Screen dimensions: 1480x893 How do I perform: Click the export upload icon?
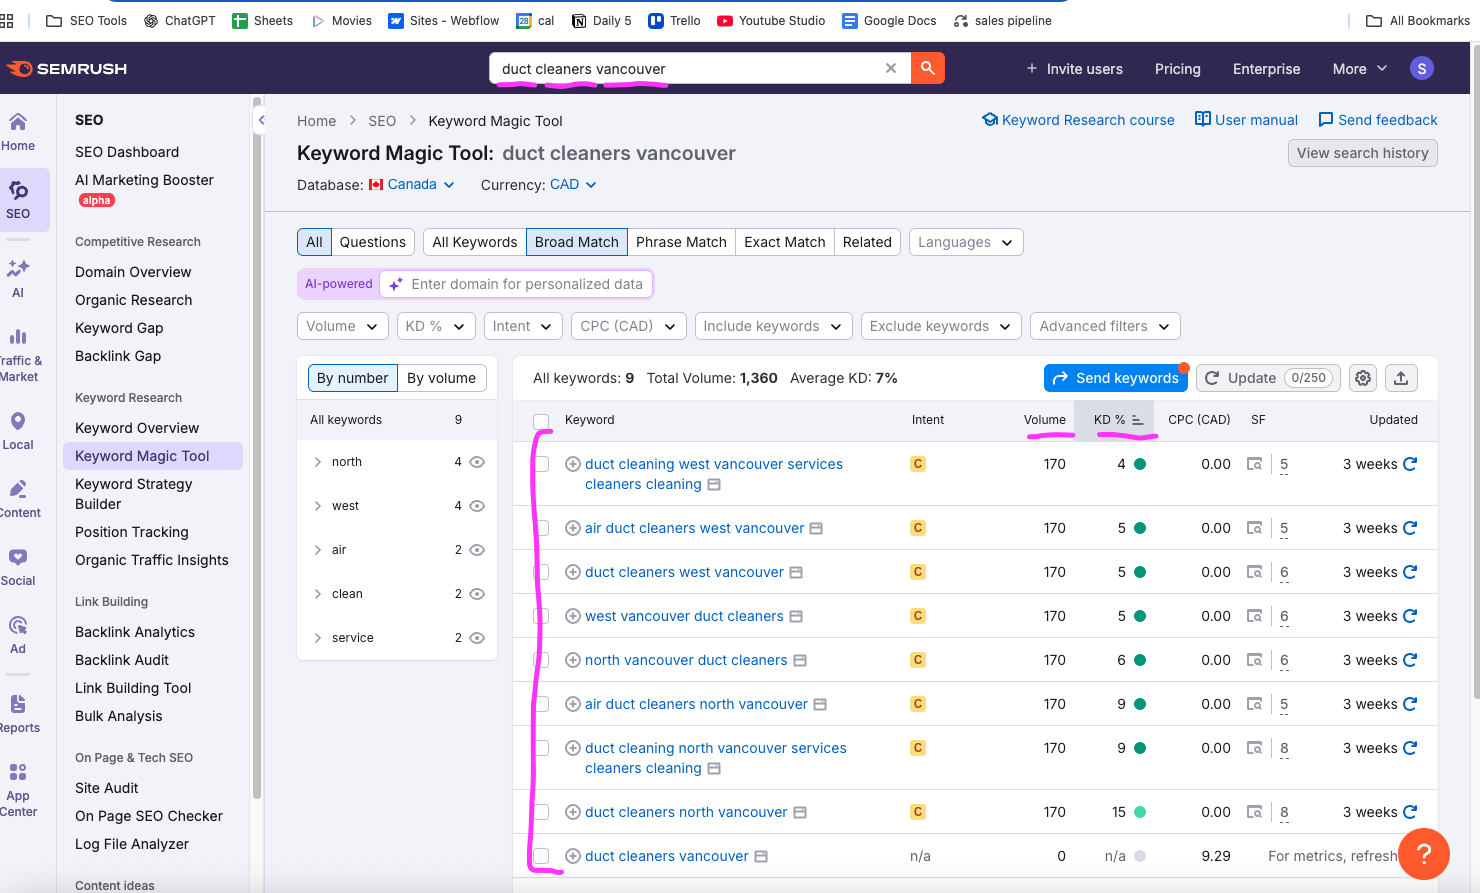coord(1401,378)
